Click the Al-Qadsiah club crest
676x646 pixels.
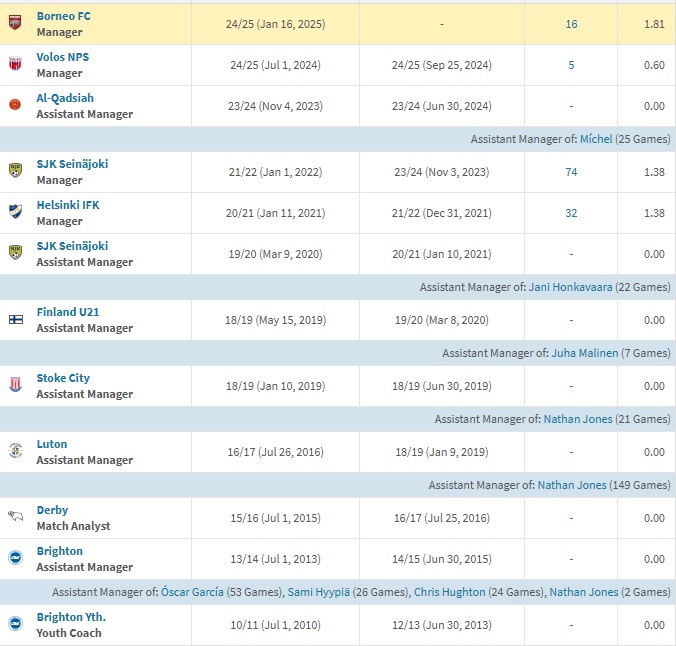click(x=15, y=106)
